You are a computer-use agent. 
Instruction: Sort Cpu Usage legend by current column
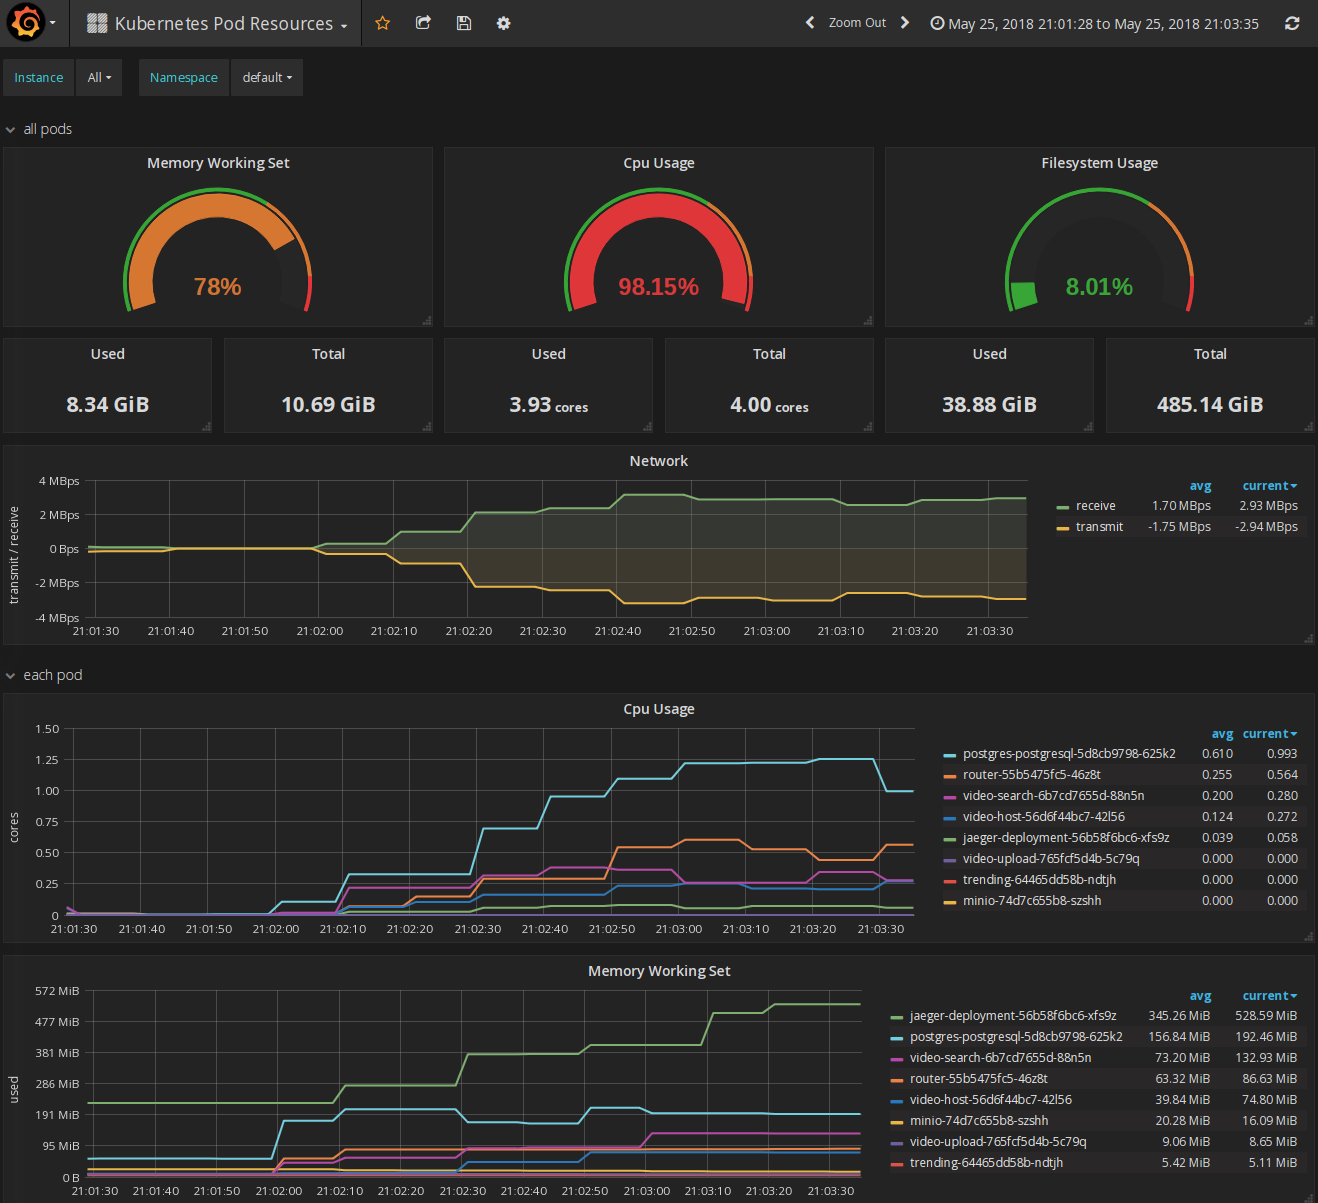coord(1269,734)
